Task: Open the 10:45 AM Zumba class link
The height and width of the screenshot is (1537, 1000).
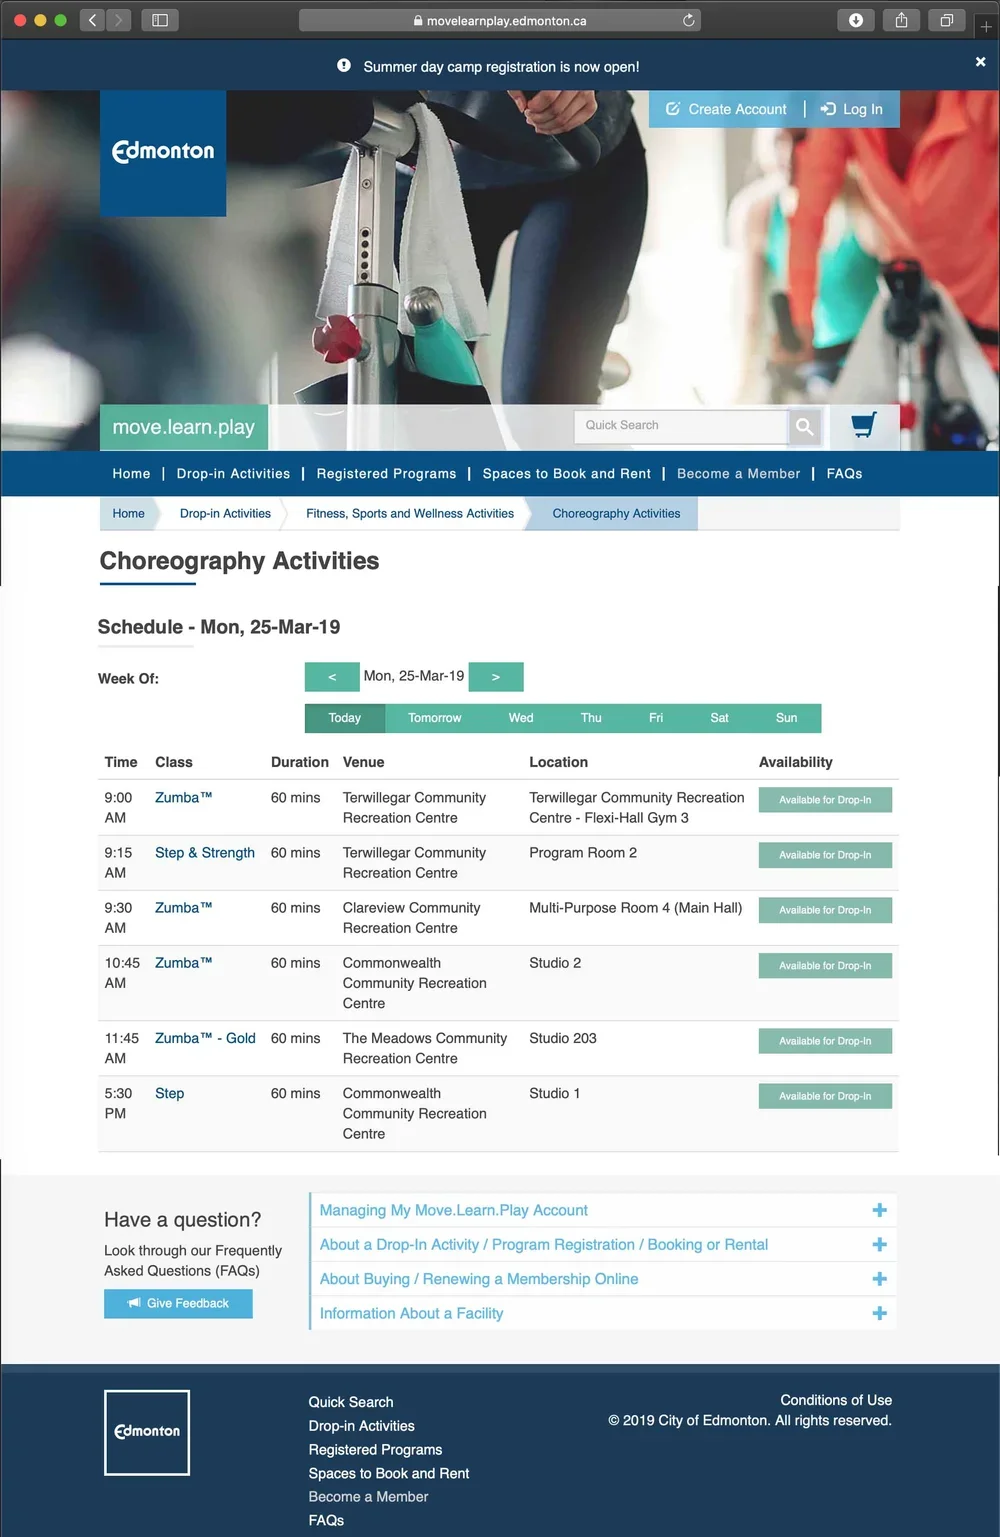Action: [x=183, y=963]
